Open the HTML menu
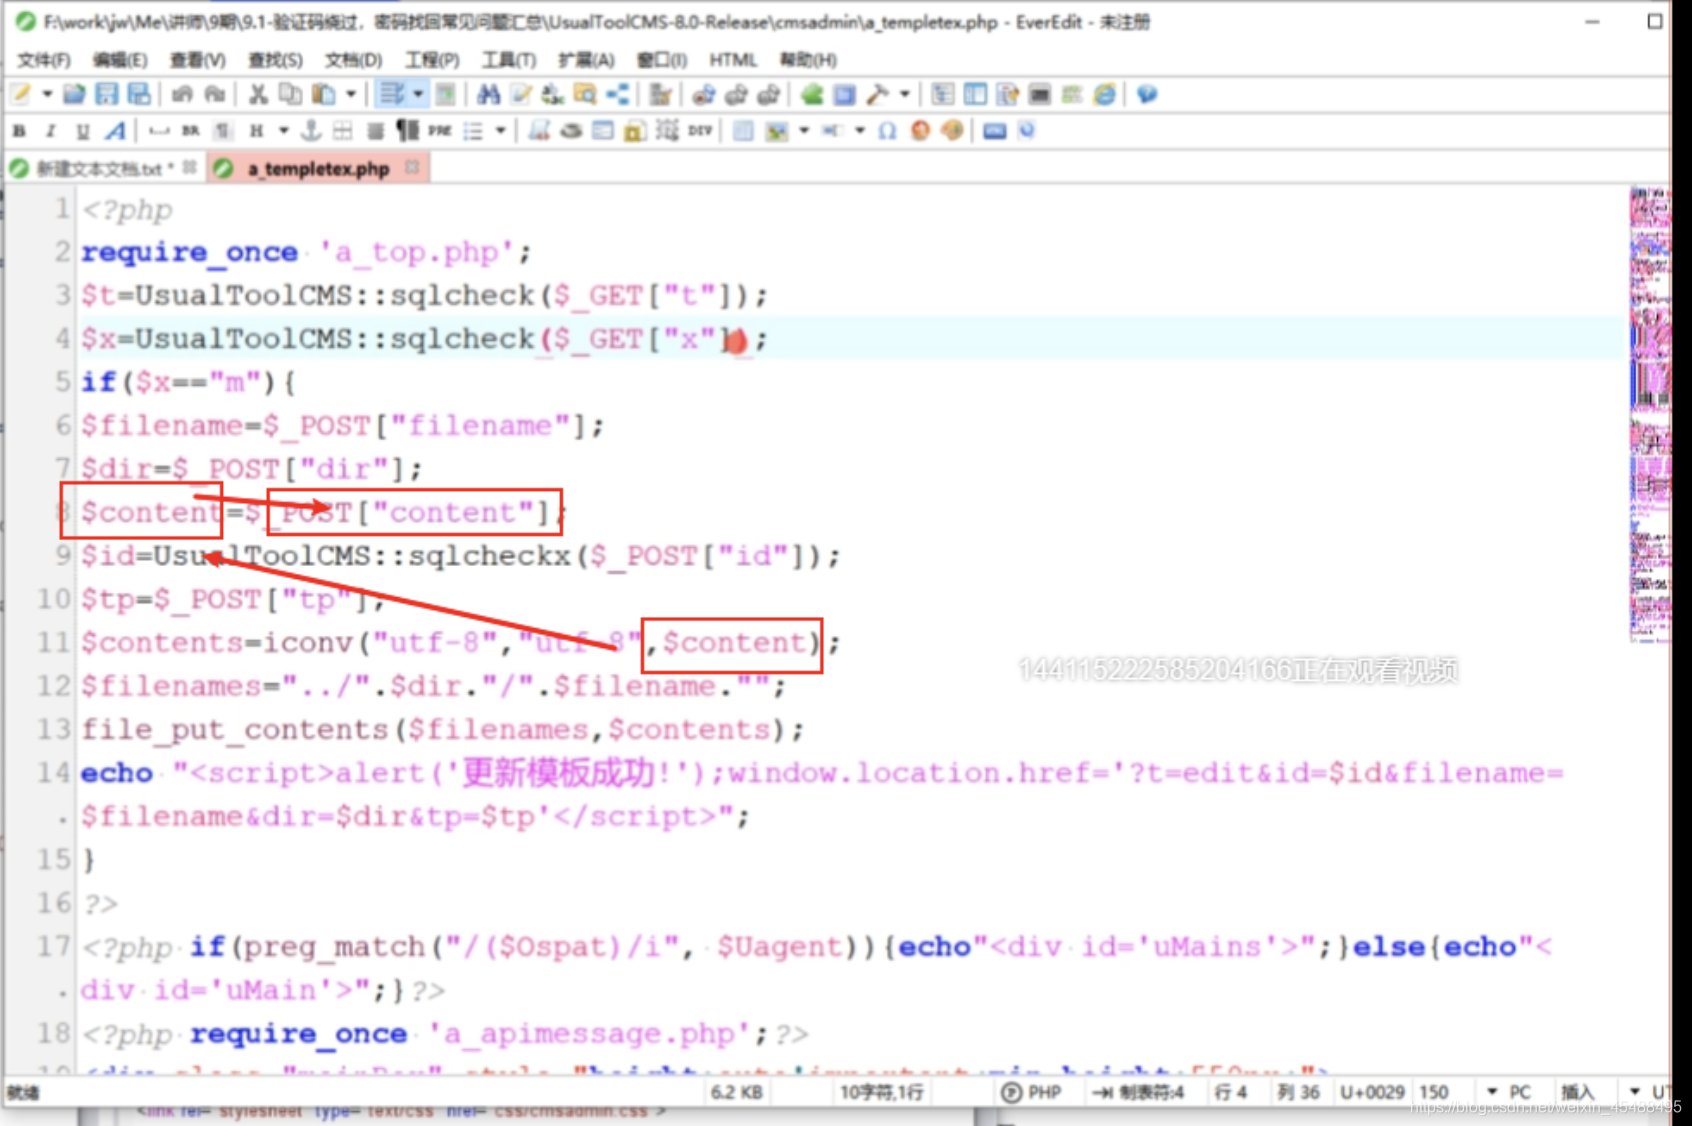1692x1126 pixels. point(733,60)
